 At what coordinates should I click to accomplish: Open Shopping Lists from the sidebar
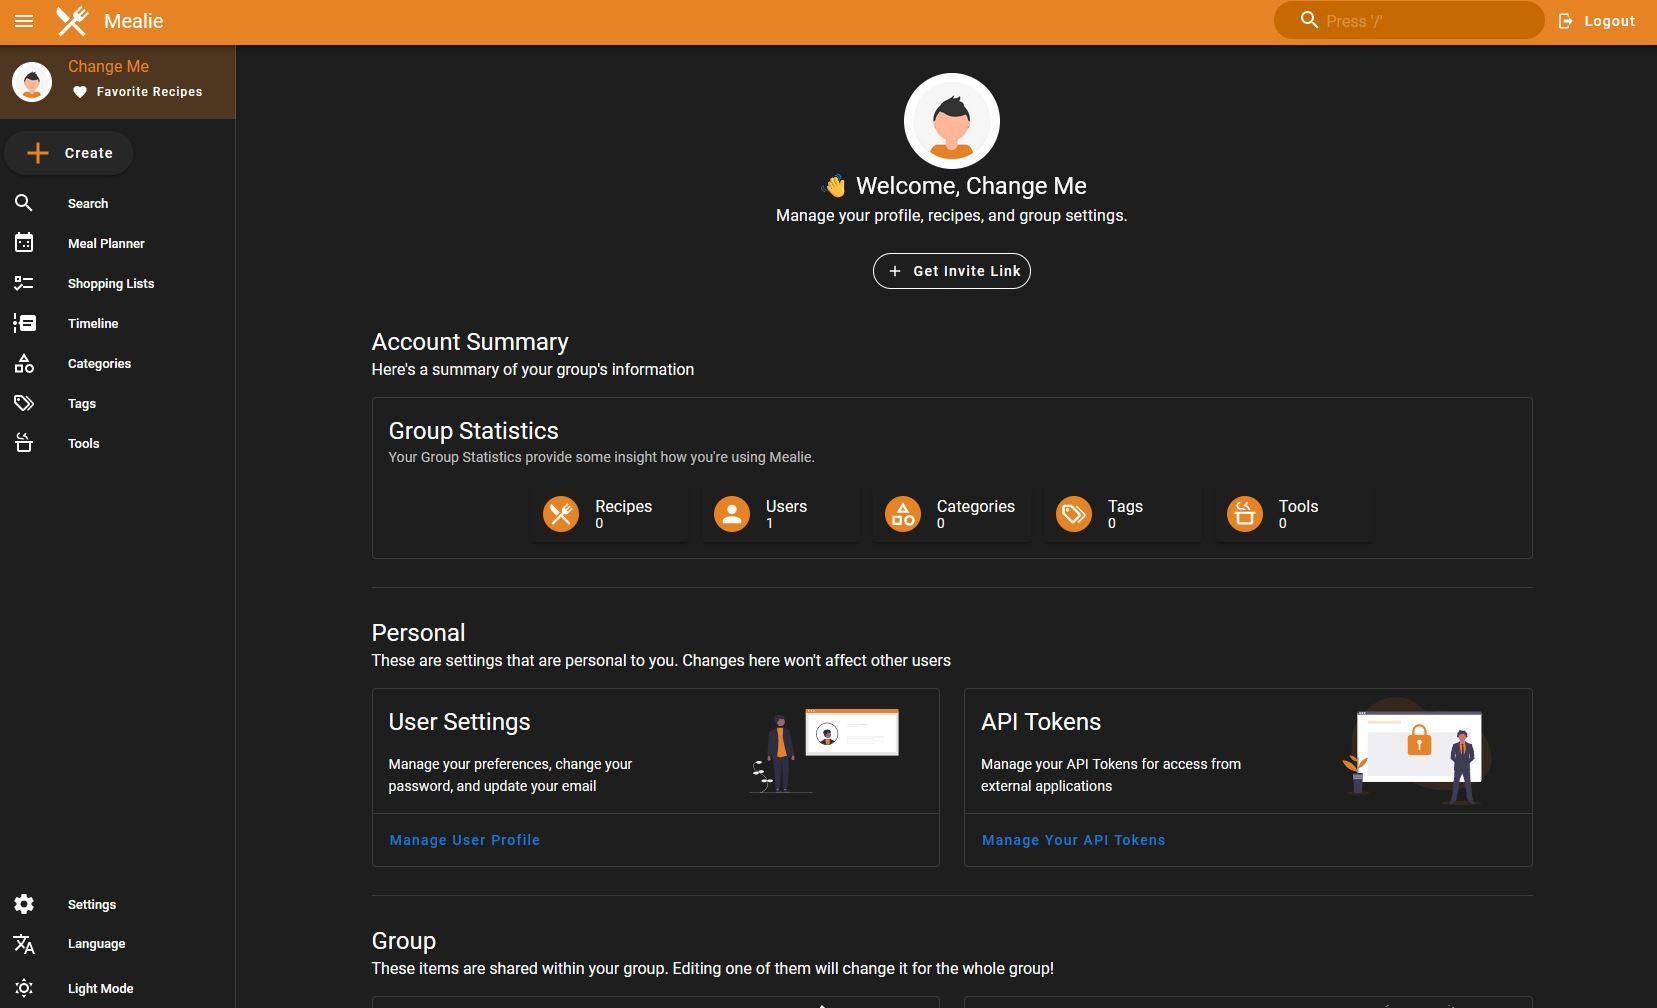coord(110,284)
